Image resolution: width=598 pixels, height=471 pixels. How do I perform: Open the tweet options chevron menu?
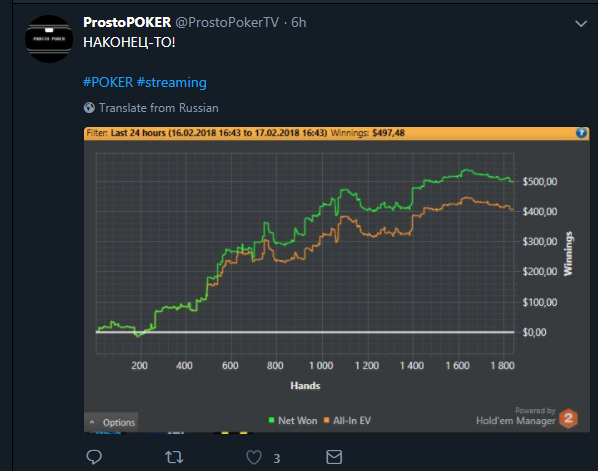[x=581, y=24]
